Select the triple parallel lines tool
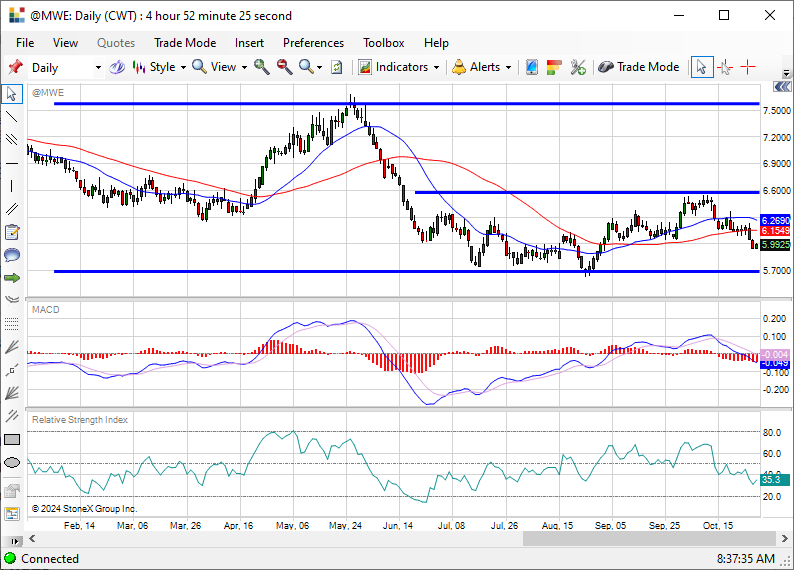 tap(12, 140)
